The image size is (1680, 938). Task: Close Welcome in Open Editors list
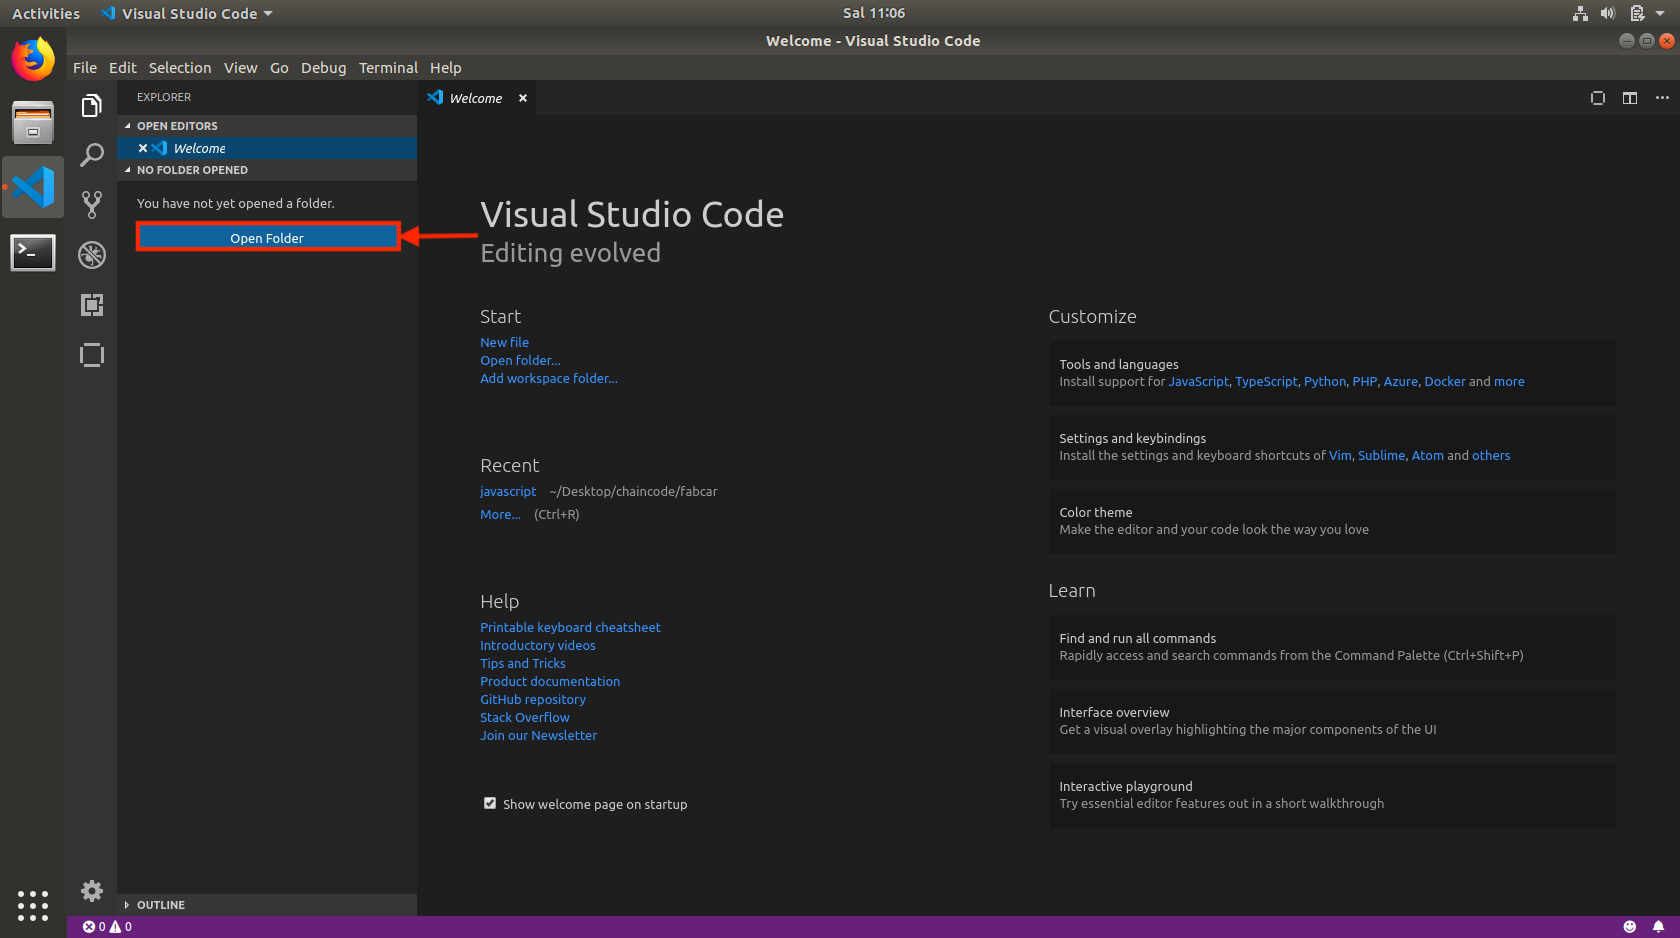pos(143,148)
